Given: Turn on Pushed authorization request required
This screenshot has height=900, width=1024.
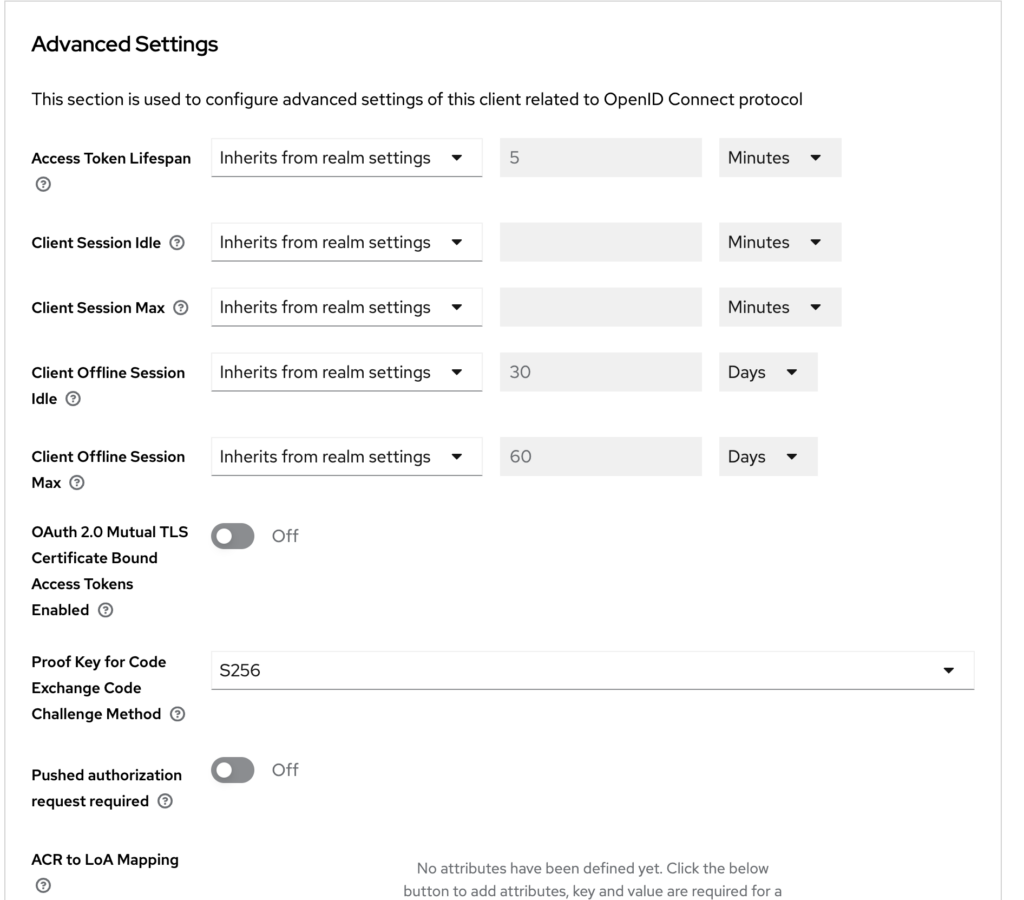Looking at the screenshot, I should coord(232,770).
